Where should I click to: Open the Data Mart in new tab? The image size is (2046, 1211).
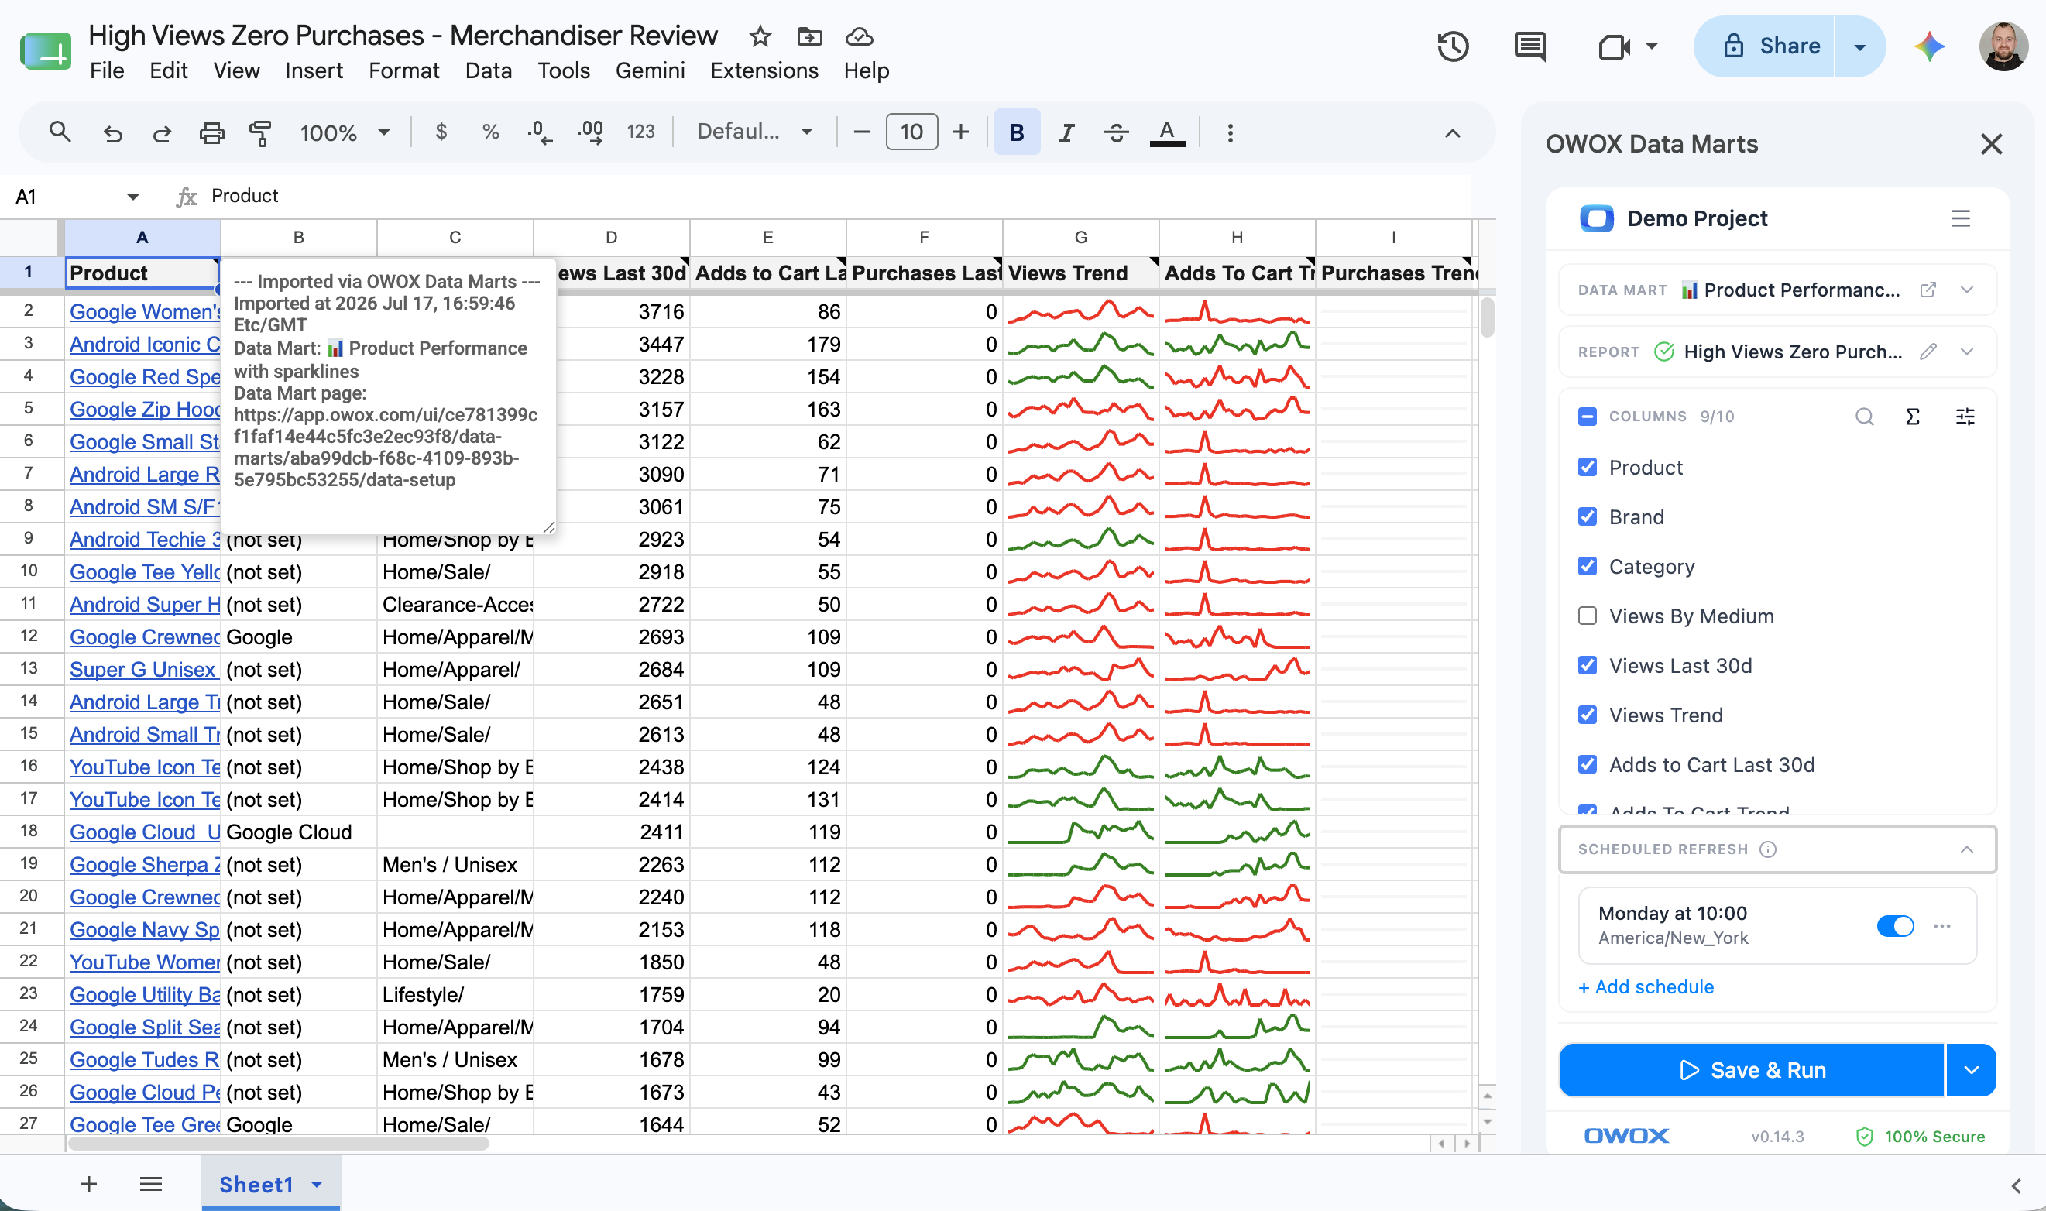[x=1928, y=290]
